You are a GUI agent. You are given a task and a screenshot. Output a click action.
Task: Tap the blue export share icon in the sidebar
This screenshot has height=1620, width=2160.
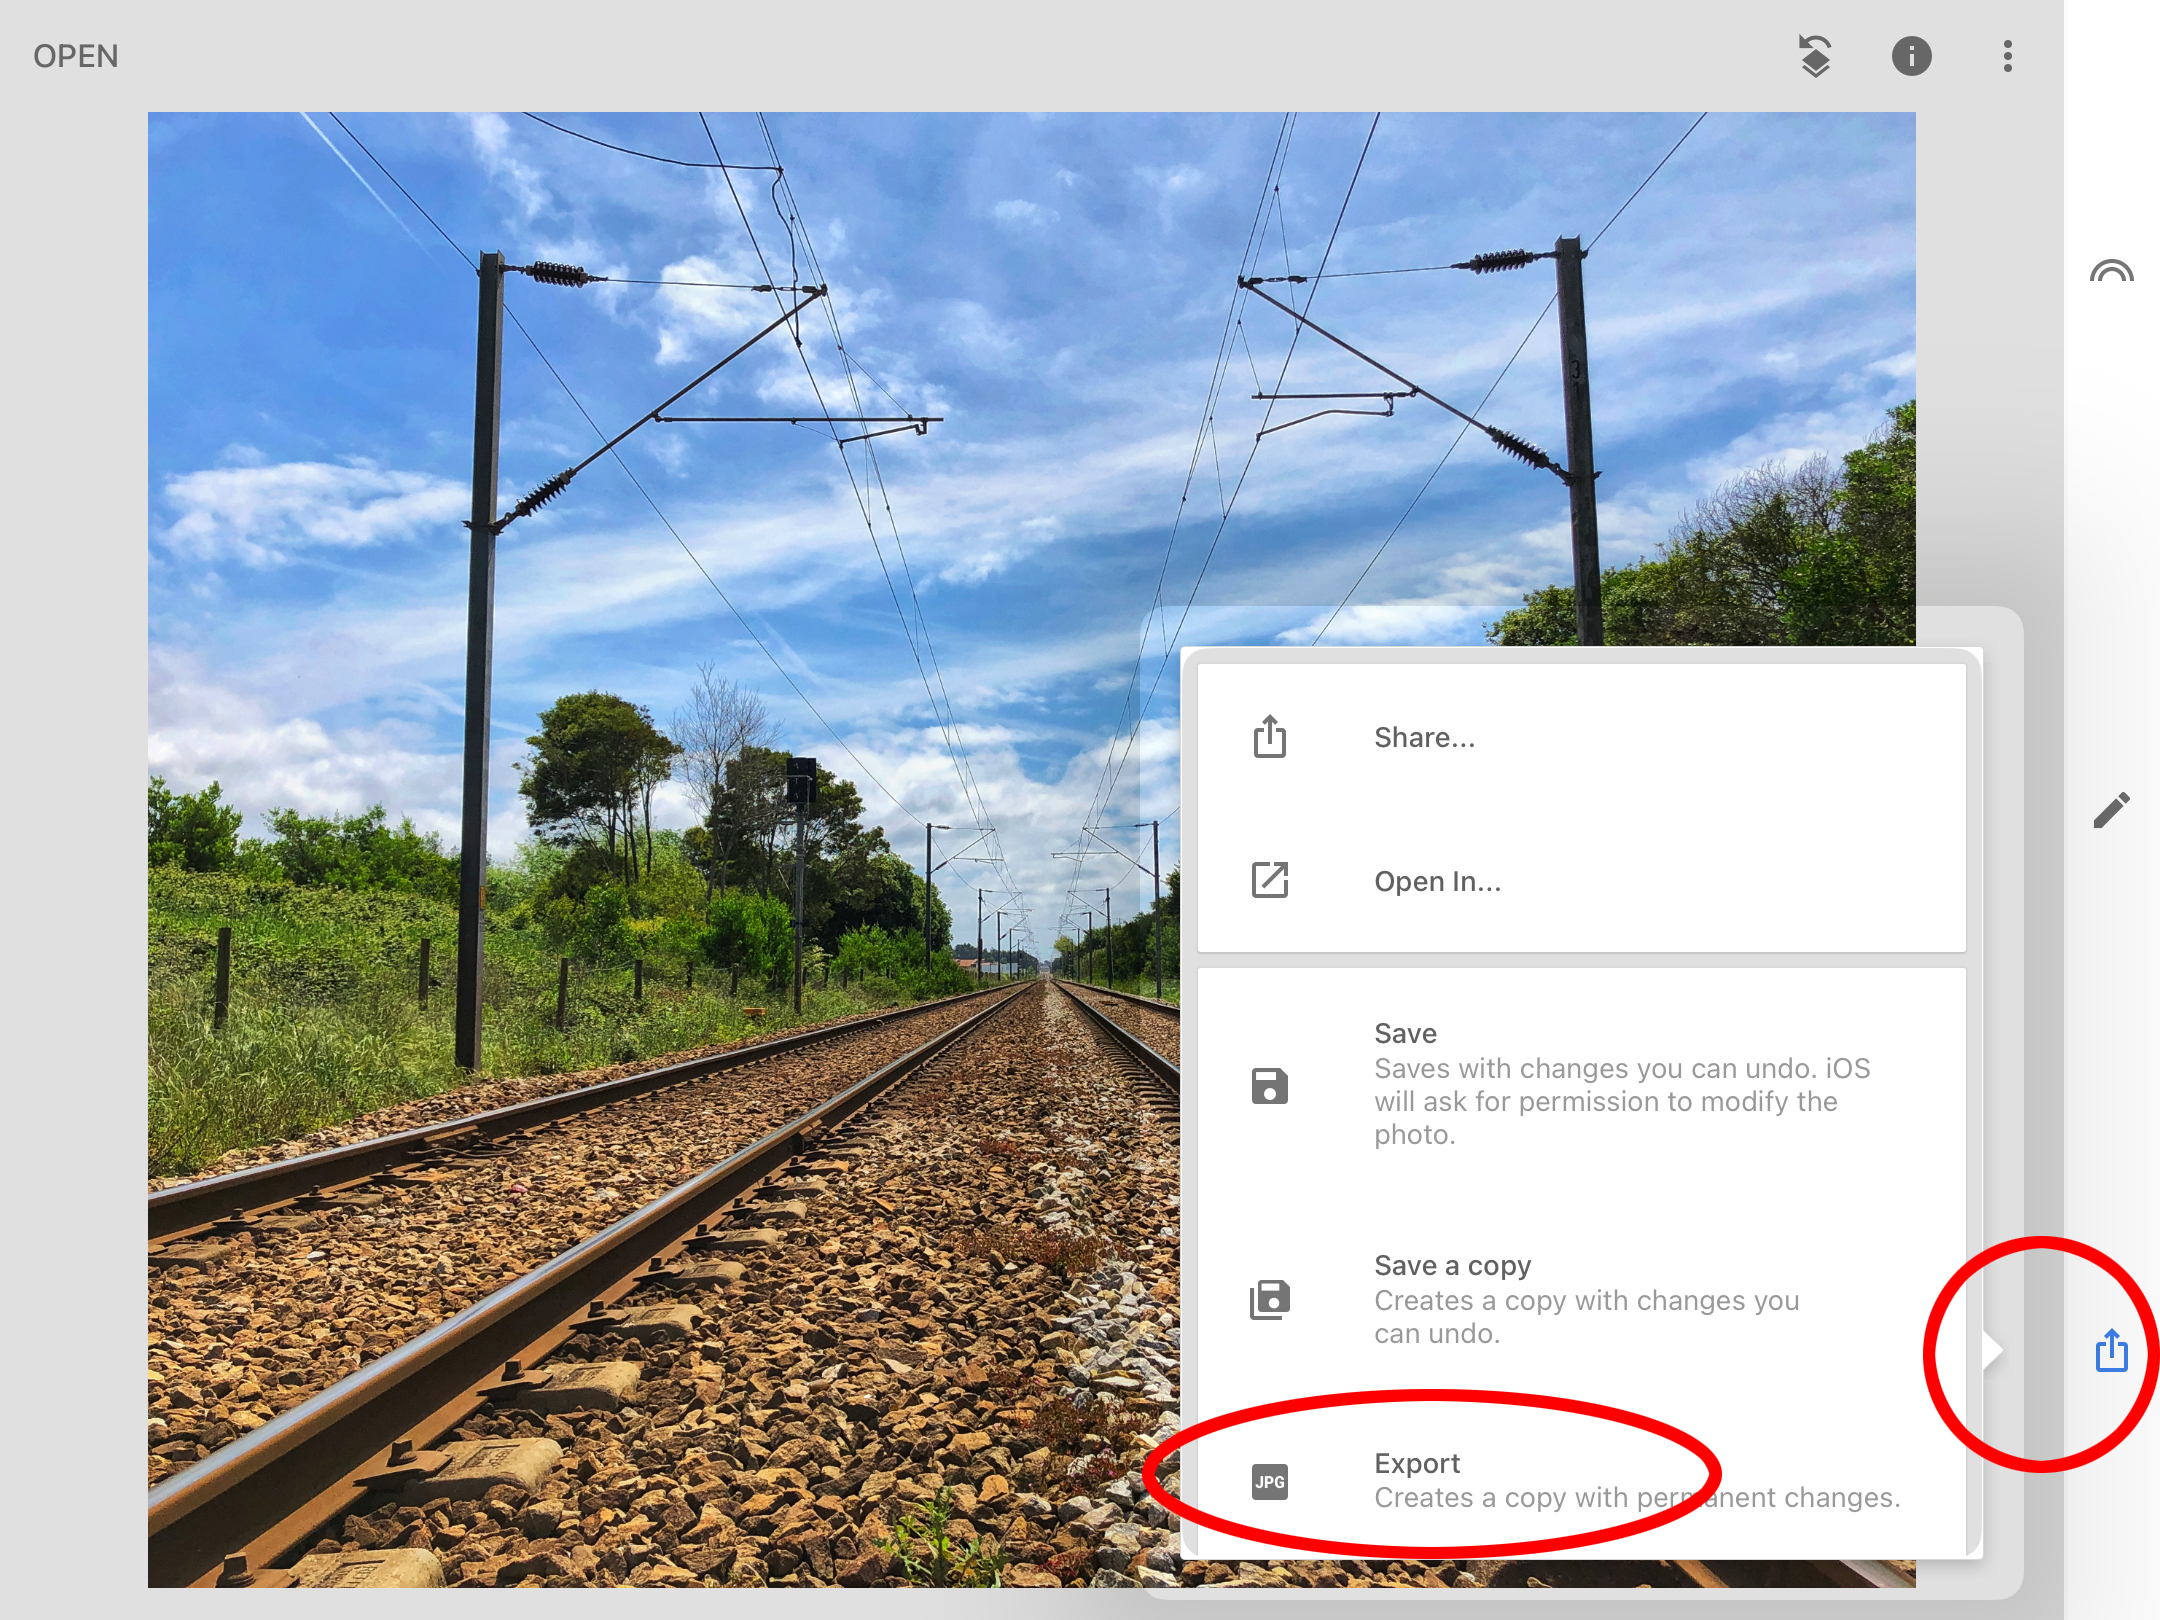pos(2111,1351)
